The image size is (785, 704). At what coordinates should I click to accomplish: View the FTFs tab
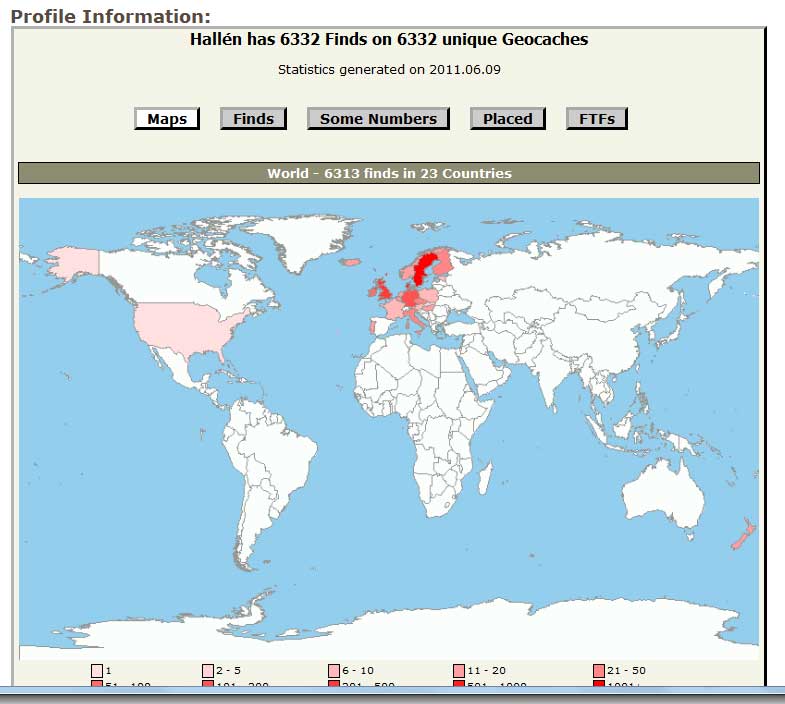click(597, 119)
